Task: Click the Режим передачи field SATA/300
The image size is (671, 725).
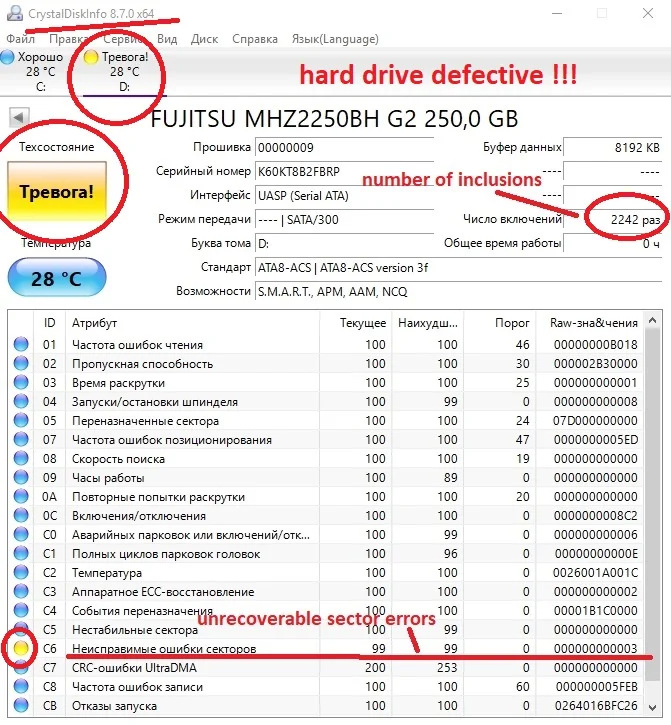Action: (x=344, y=220)
